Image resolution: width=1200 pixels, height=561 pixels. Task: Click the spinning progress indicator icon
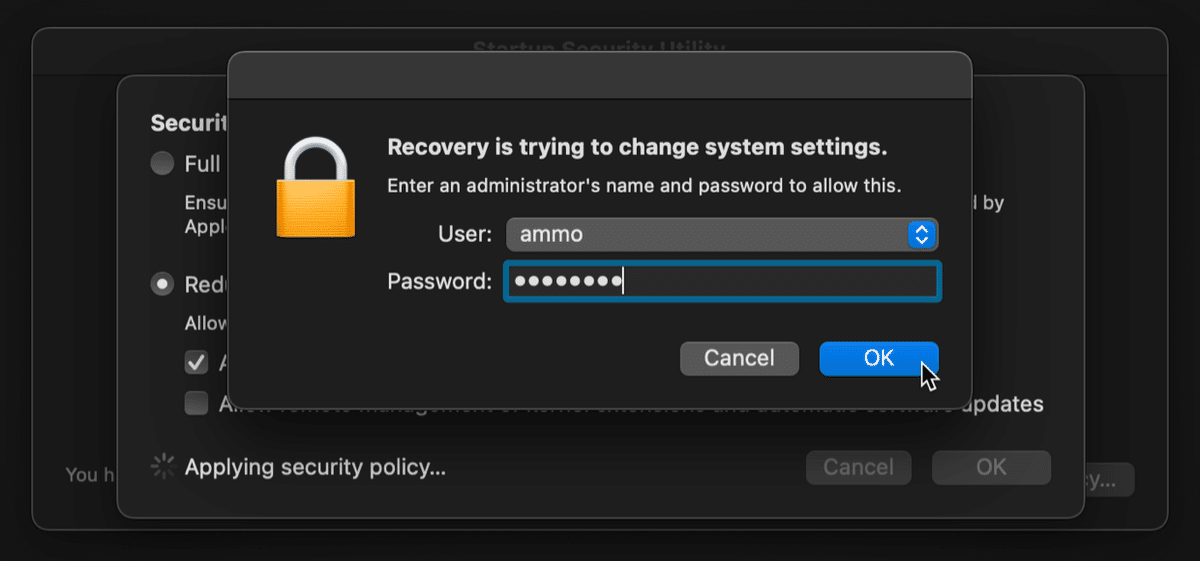pos(162,466)
